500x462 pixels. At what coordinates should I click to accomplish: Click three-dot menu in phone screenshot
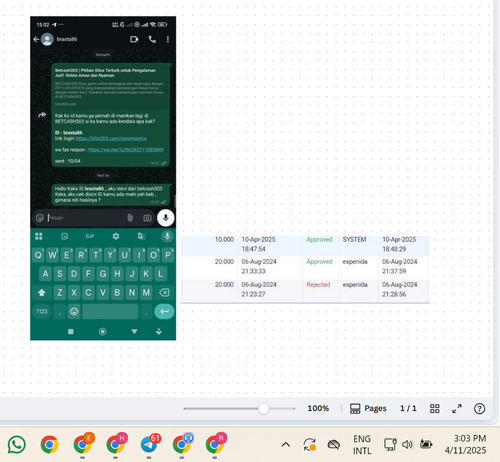(168, 39)
